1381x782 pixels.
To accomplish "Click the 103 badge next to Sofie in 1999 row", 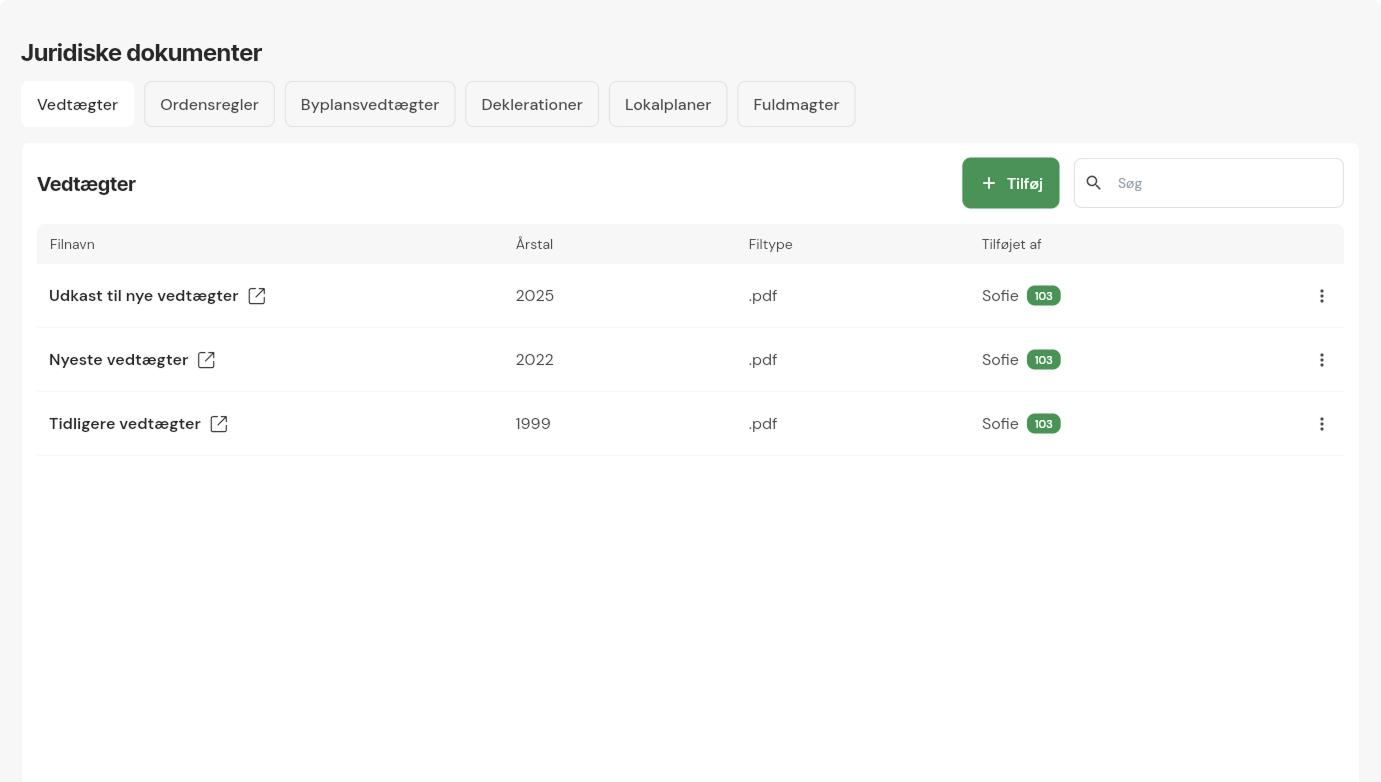I will click(1043, 424).
